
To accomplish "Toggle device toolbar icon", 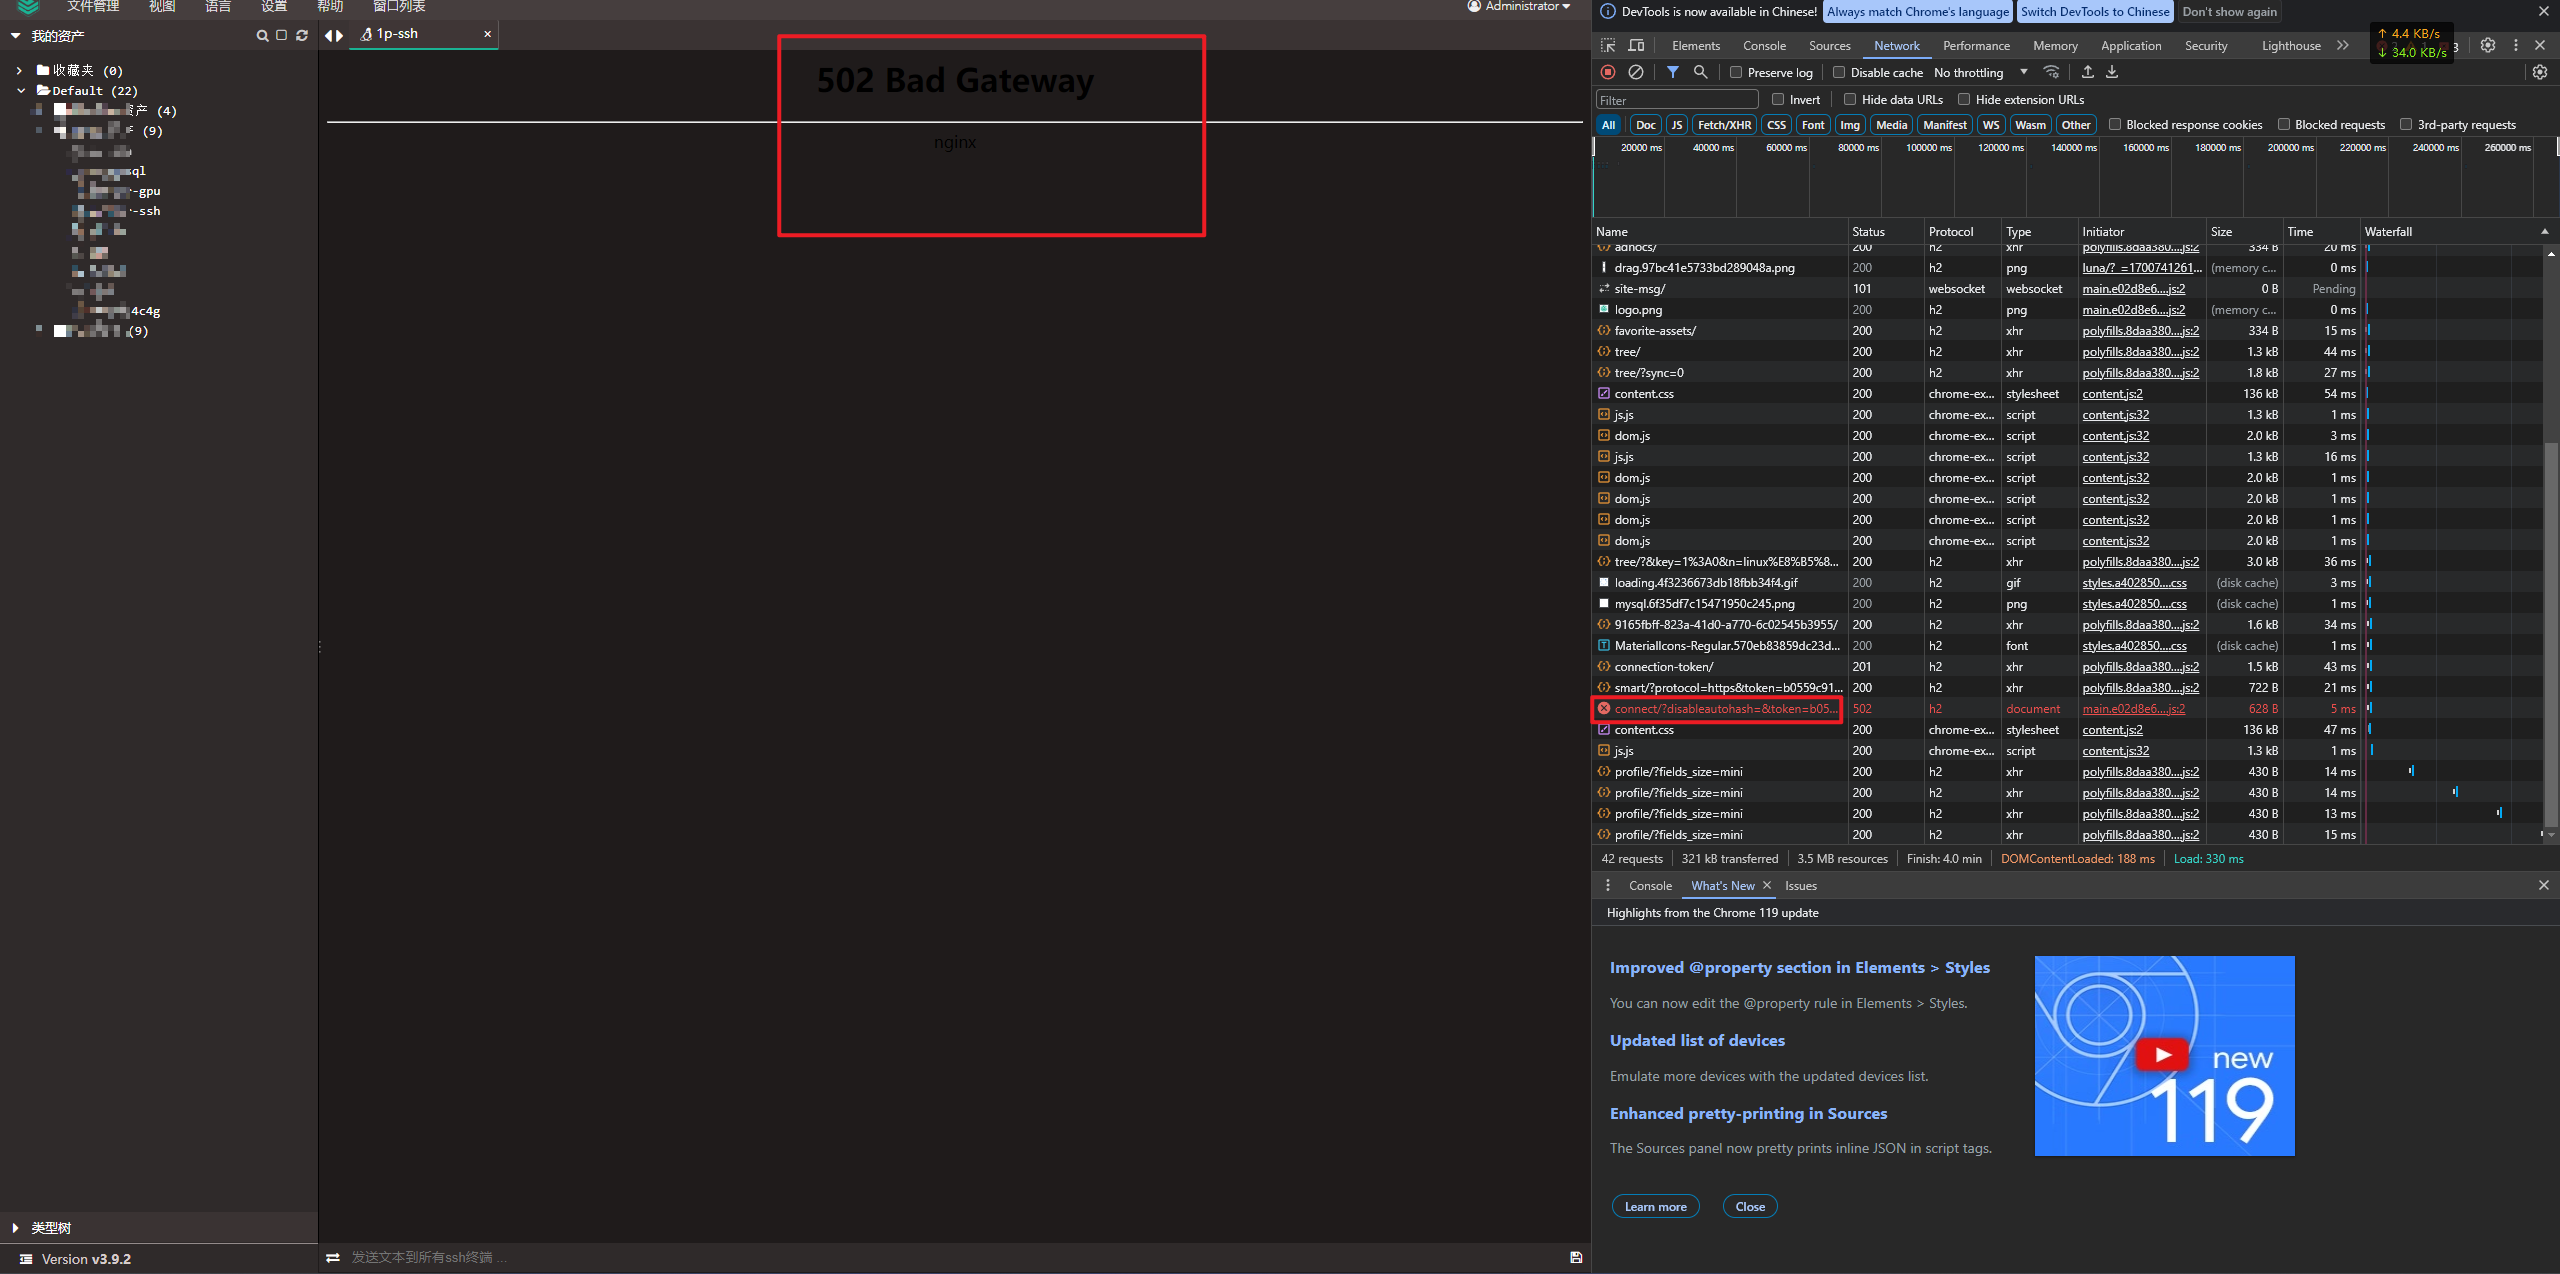I will click(1636, 46).
